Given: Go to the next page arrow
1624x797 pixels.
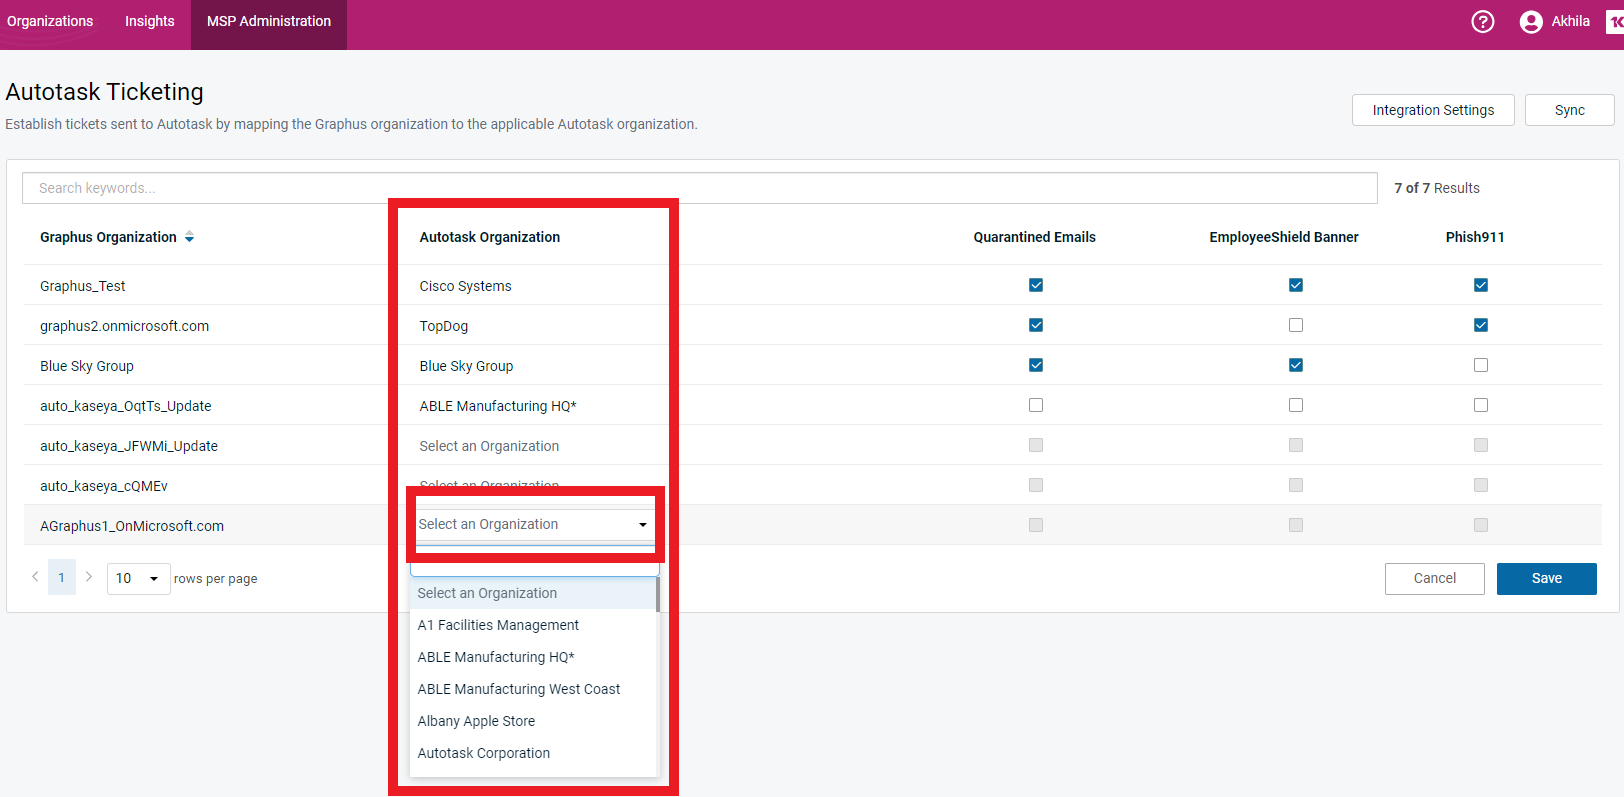Looking at the screenshot, I should (89, 577).
